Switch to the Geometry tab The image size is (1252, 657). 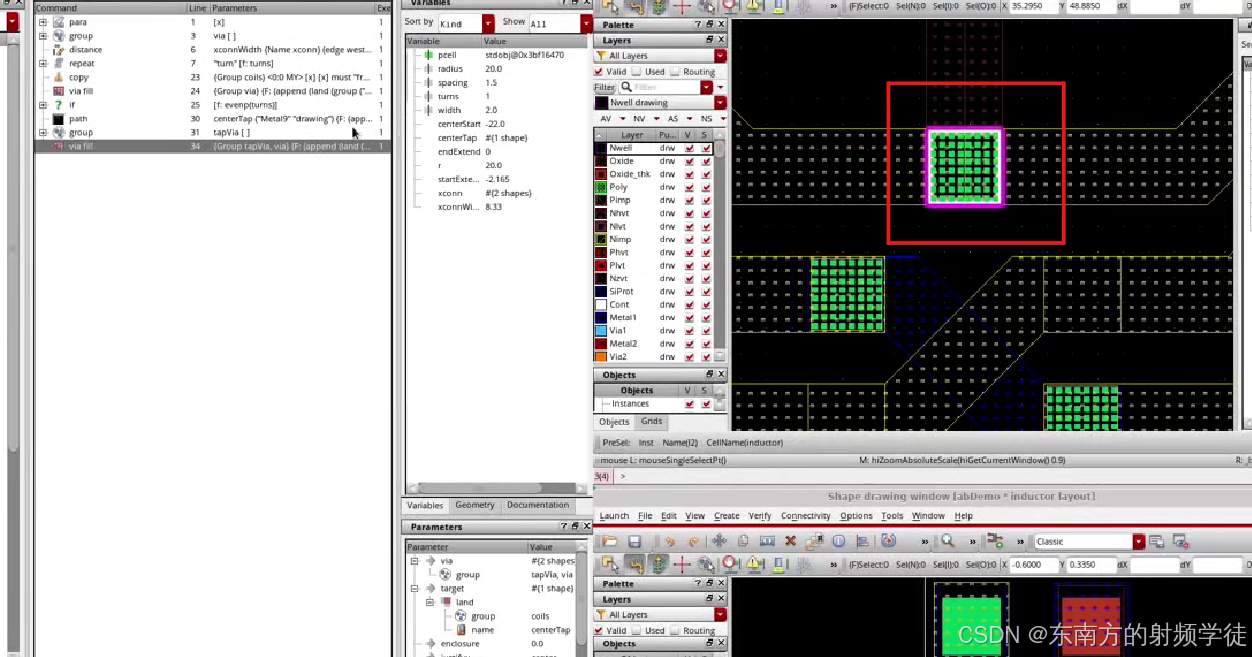coord(475,505)
